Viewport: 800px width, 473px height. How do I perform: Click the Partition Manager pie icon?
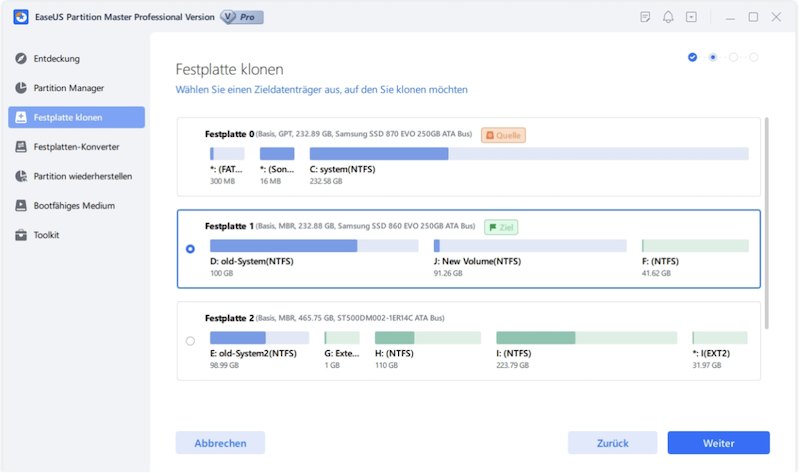[21, 88]
